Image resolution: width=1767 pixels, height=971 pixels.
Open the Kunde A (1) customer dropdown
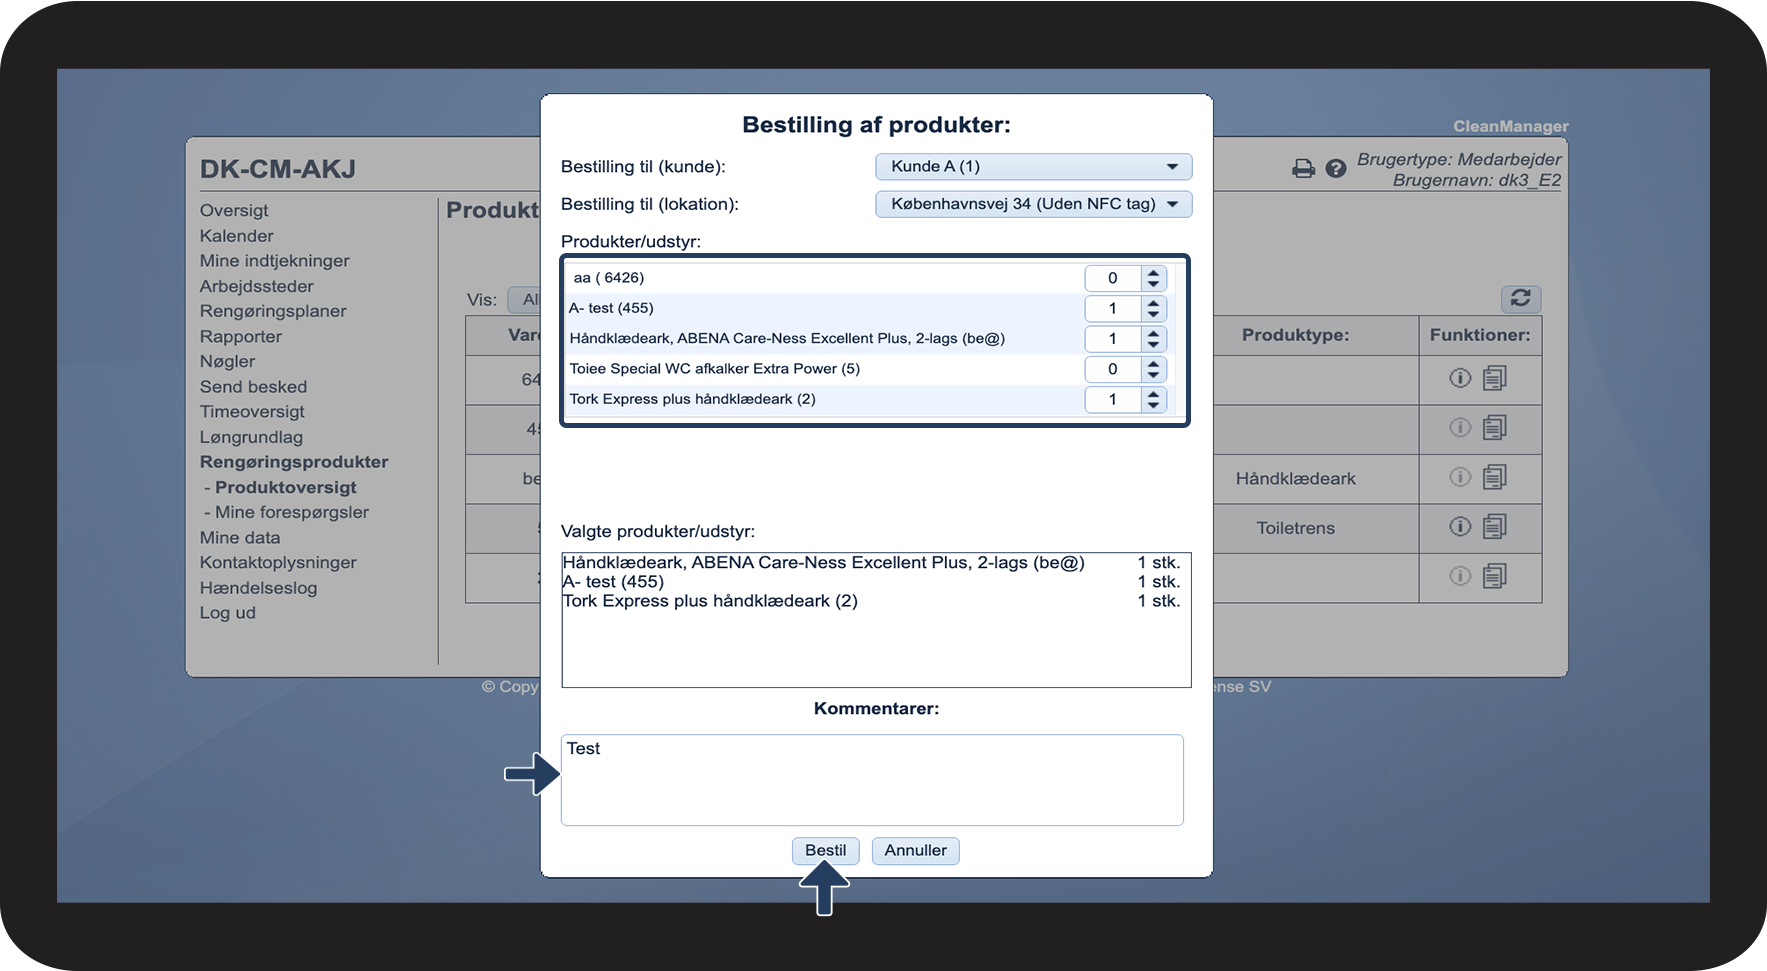pos(1033,166)
